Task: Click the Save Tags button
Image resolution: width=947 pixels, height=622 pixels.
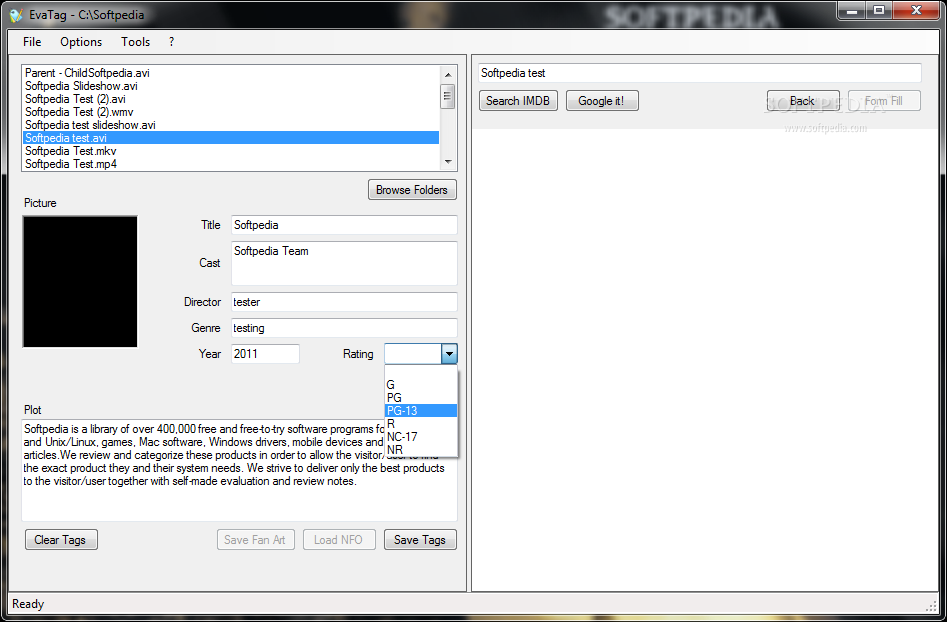Action: [x=420, y=540]
